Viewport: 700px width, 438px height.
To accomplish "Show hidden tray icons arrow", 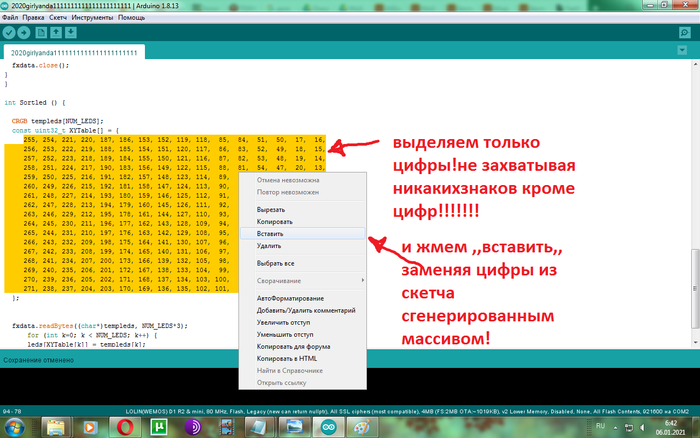I will (x=615, y=428).
